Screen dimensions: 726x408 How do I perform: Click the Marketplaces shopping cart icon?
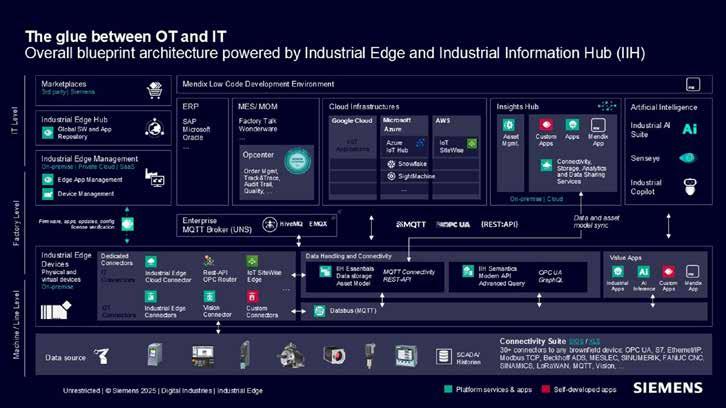[155, 90]
